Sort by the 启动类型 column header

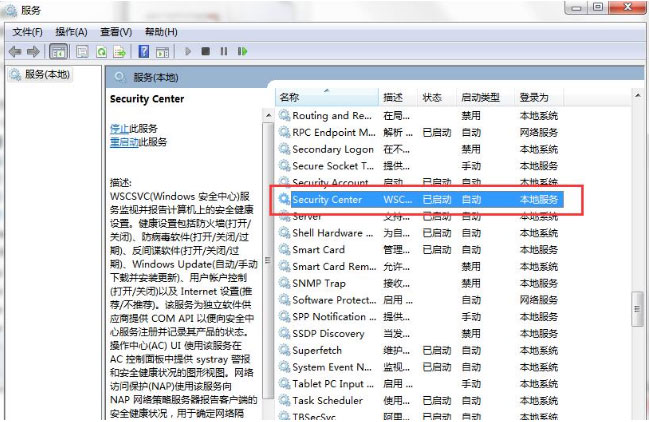coord(485,97)
